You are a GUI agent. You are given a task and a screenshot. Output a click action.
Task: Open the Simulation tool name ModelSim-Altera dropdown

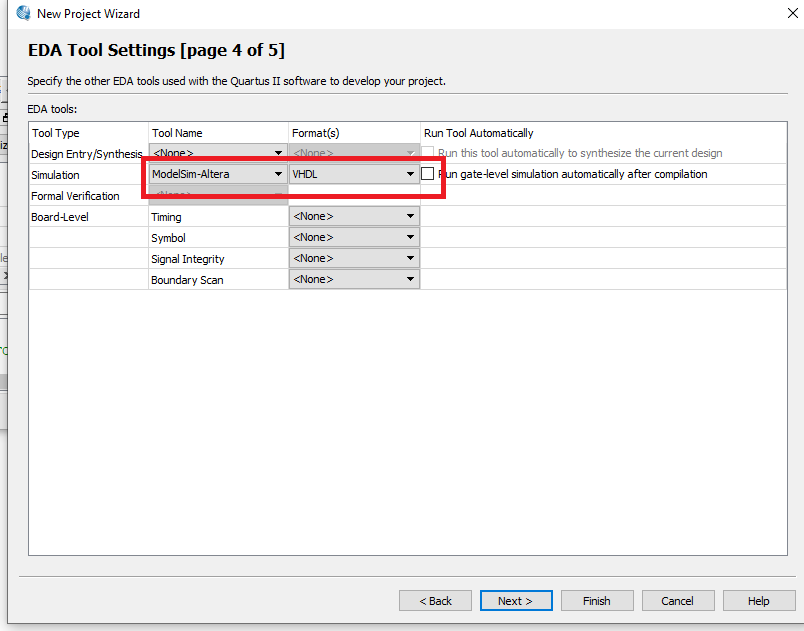[x=218, y=174]
